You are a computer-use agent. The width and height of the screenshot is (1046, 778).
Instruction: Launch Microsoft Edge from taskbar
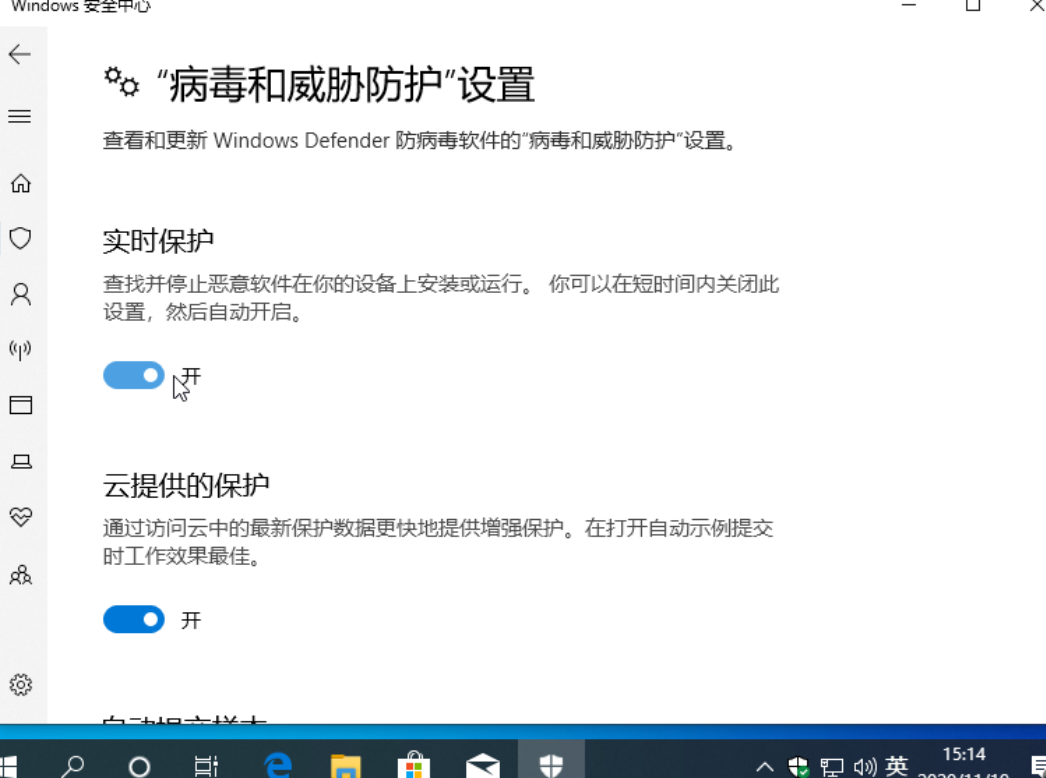tap(278, 765)
